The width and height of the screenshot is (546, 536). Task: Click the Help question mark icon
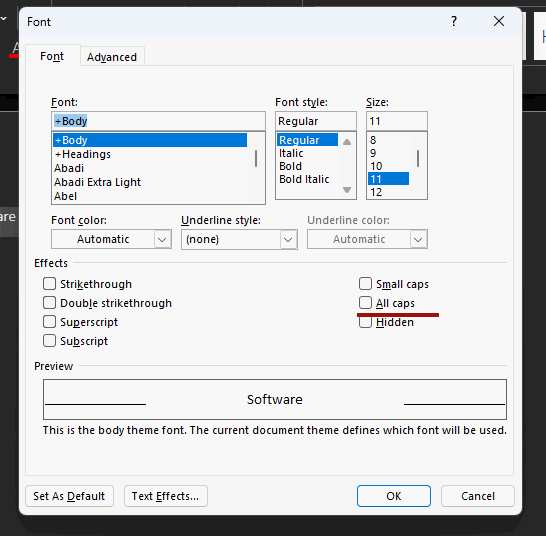(454, 22)
